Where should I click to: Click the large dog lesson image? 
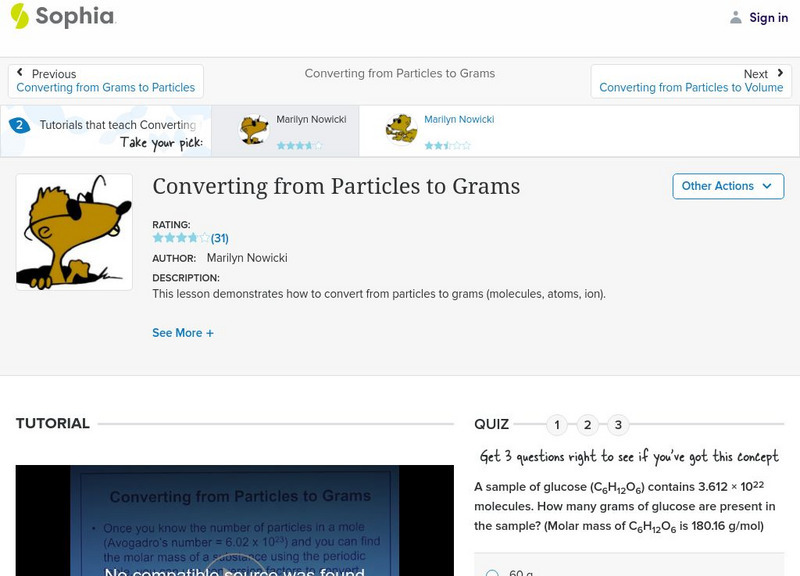[x=74, y=232]
